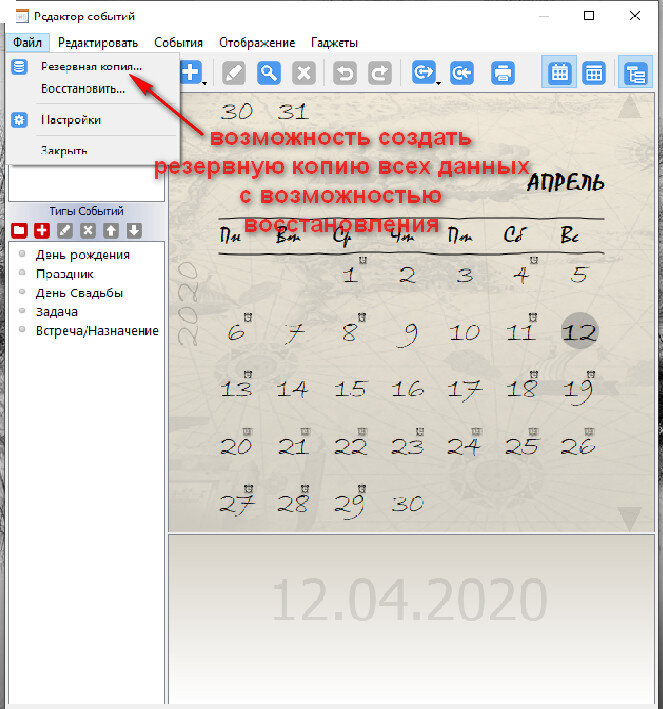Select the День Свадьбы event type
663x709 pixels.
point(79,293)
